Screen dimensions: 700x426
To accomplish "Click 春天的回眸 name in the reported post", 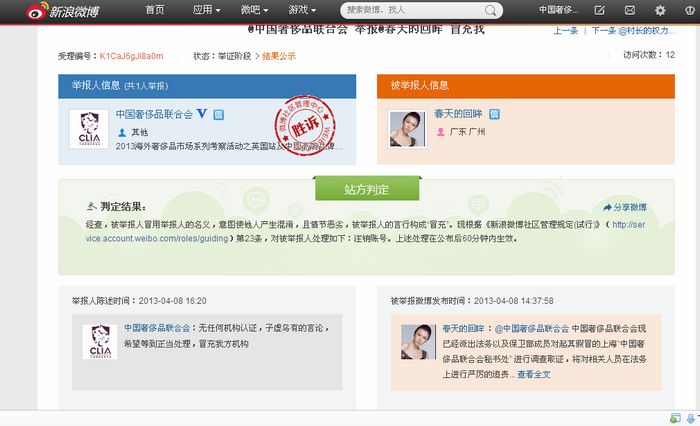I will pos(463,329).
